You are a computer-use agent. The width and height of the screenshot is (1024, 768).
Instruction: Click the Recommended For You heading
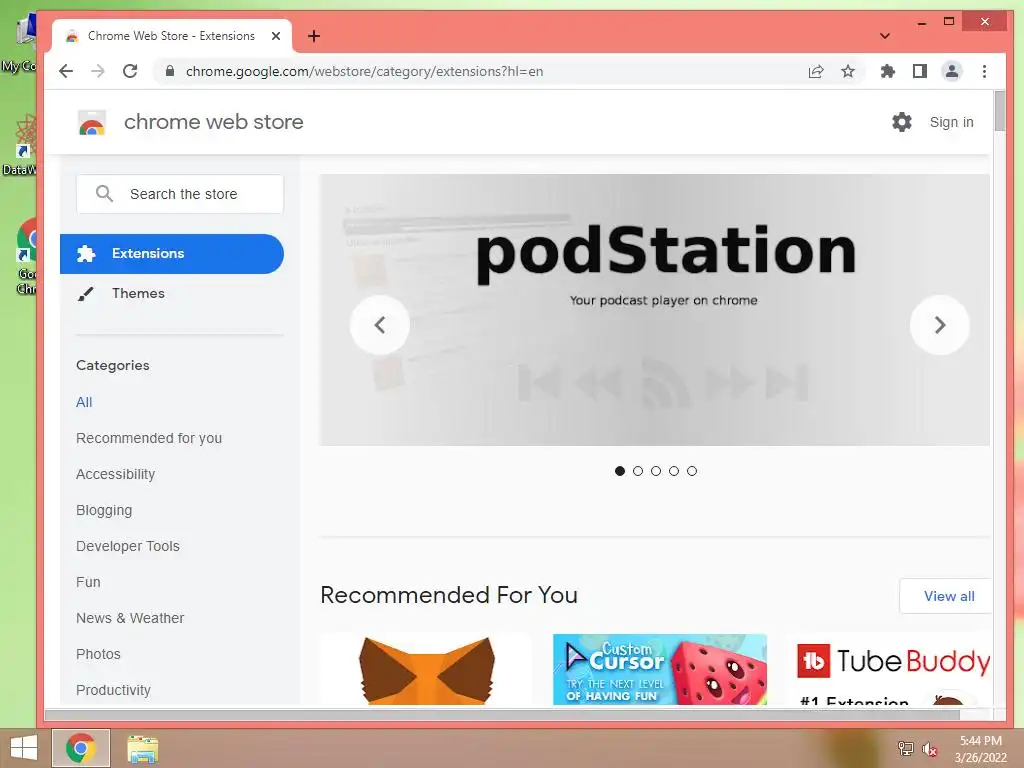[x=449, y=595]
